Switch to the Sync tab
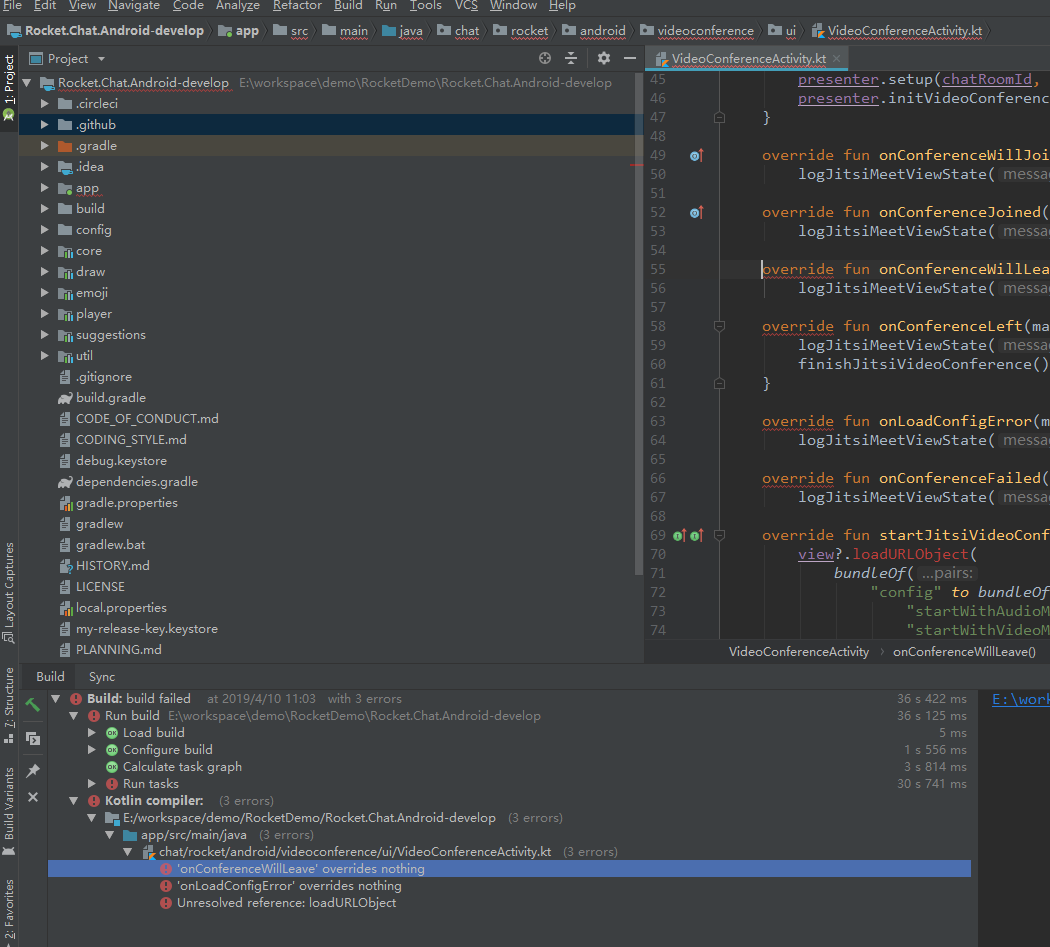This screenshot has width=1050, height=947. (x=102, y=677)
